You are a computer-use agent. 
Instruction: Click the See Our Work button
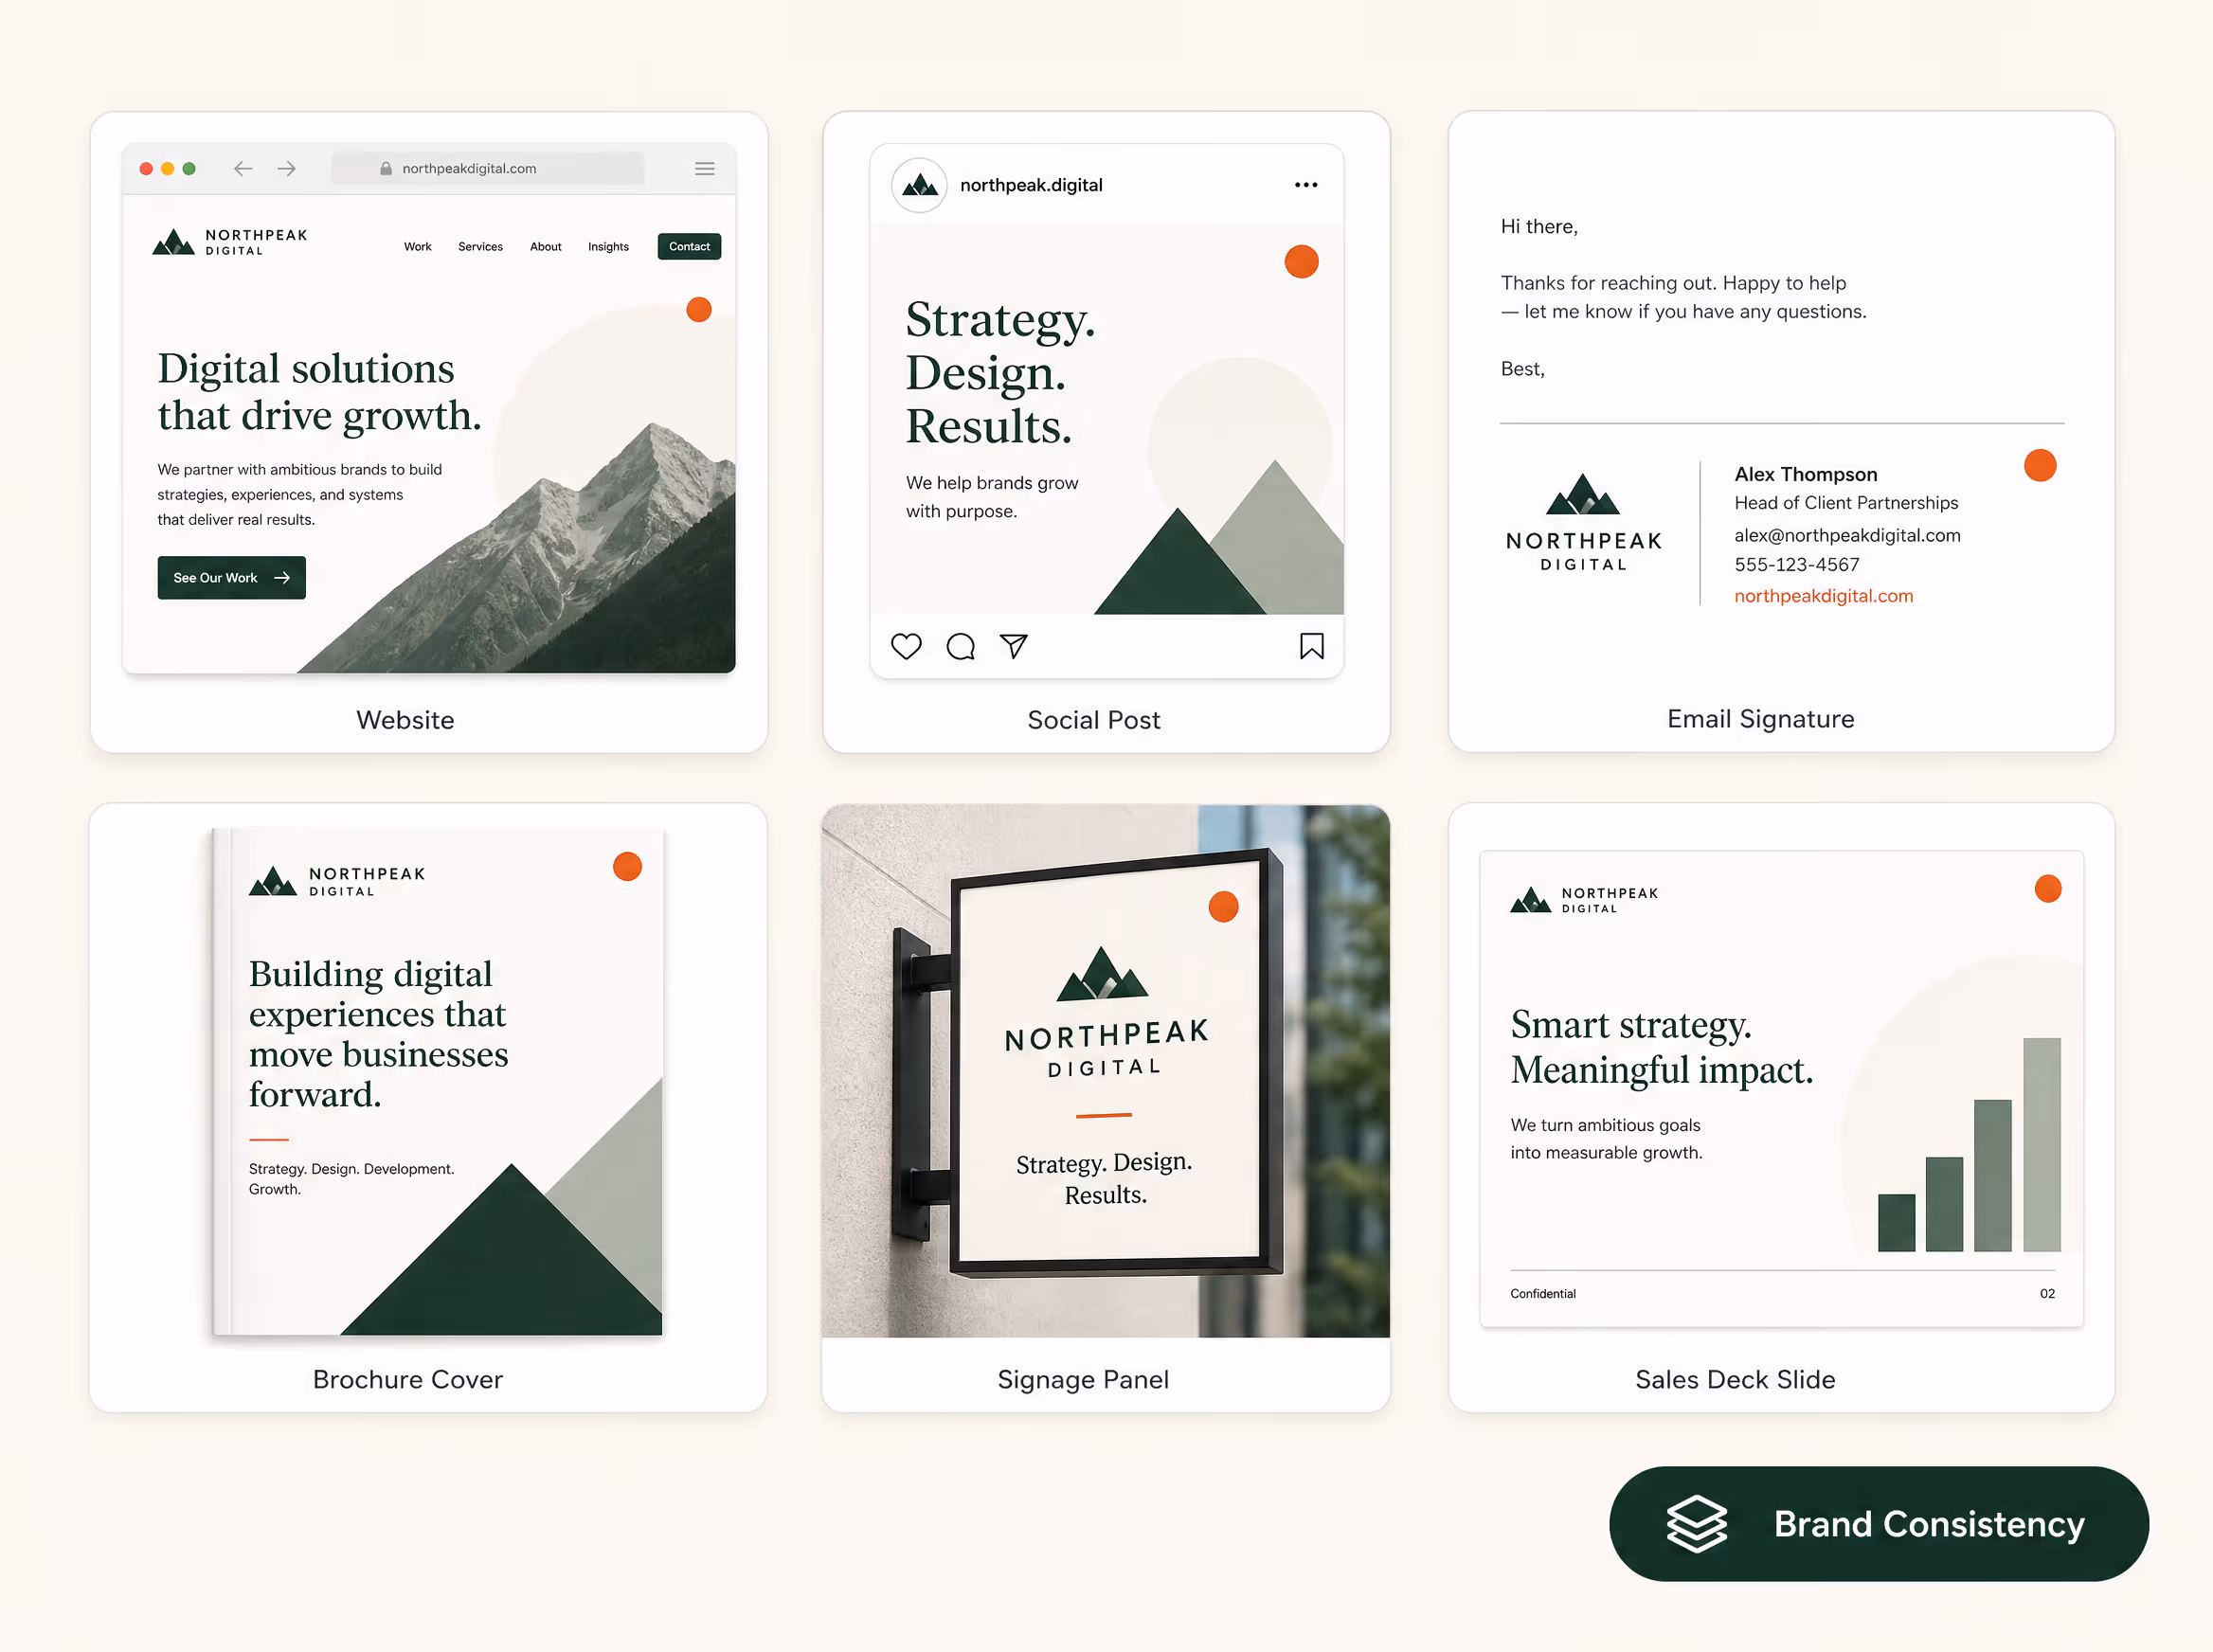point(231,577)
